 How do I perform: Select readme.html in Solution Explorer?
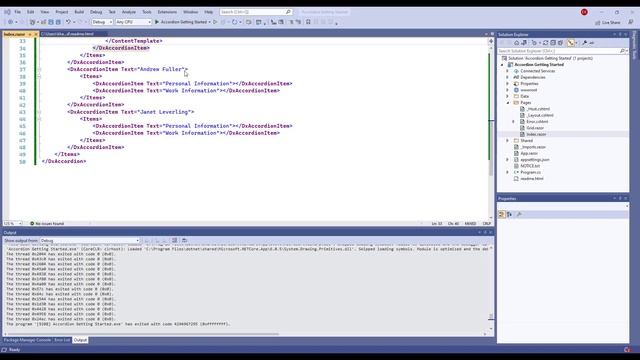pyautogui.click(x=531, y=179)
